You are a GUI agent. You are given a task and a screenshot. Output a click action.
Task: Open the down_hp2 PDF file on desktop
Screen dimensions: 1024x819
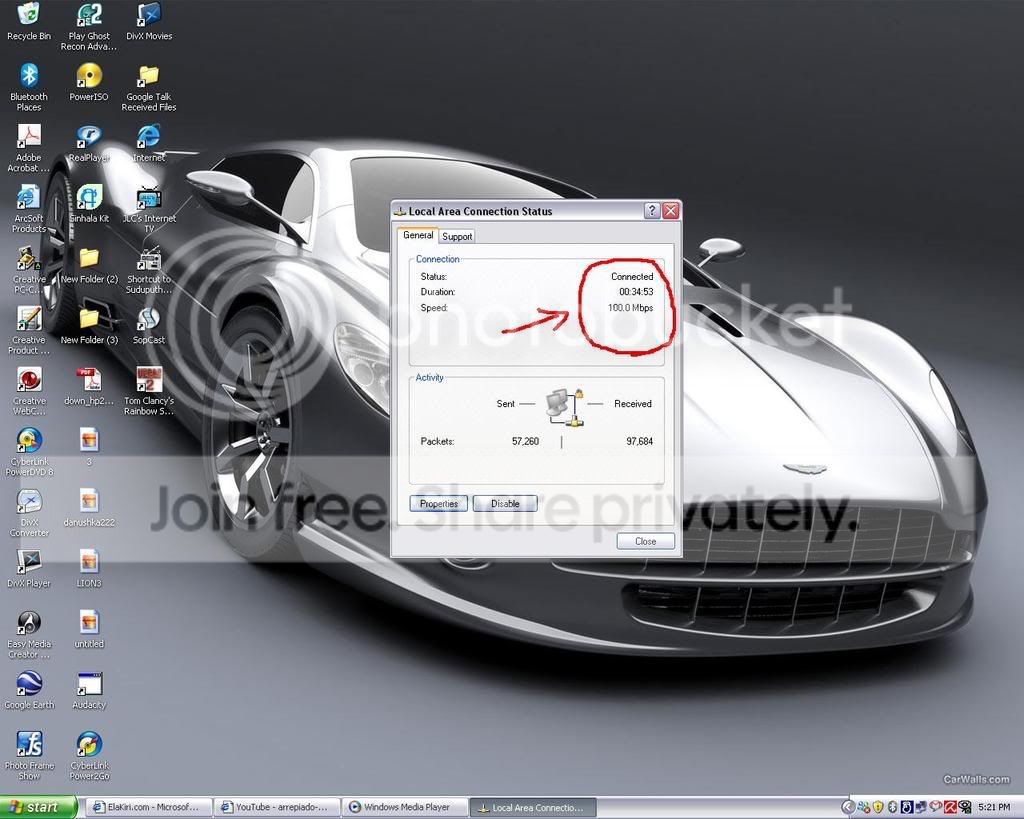point(89,386)
